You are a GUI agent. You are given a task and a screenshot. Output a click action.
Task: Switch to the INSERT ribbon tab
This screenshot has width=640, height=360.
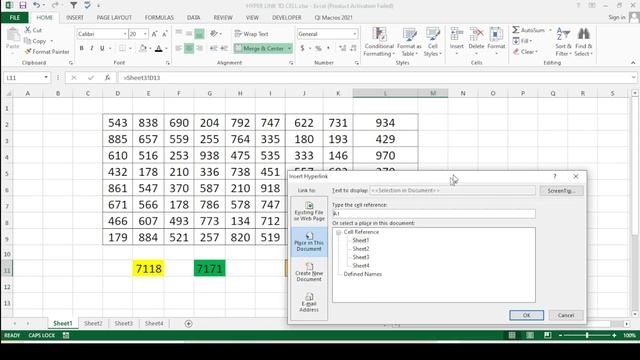pos(75,18)
